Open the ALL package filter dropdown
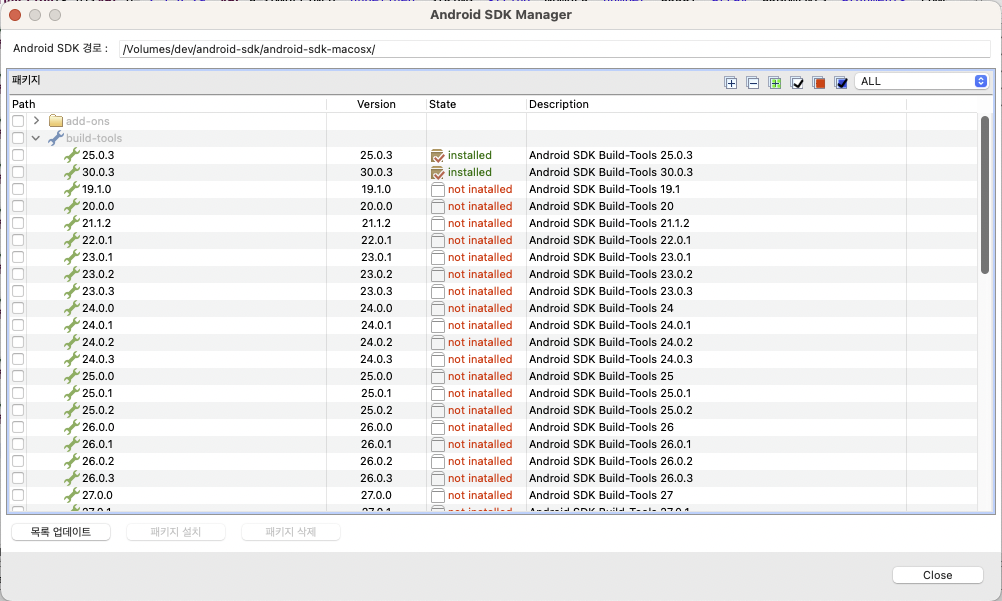This screenshot has width=1002, height=601. coord(921,81)
